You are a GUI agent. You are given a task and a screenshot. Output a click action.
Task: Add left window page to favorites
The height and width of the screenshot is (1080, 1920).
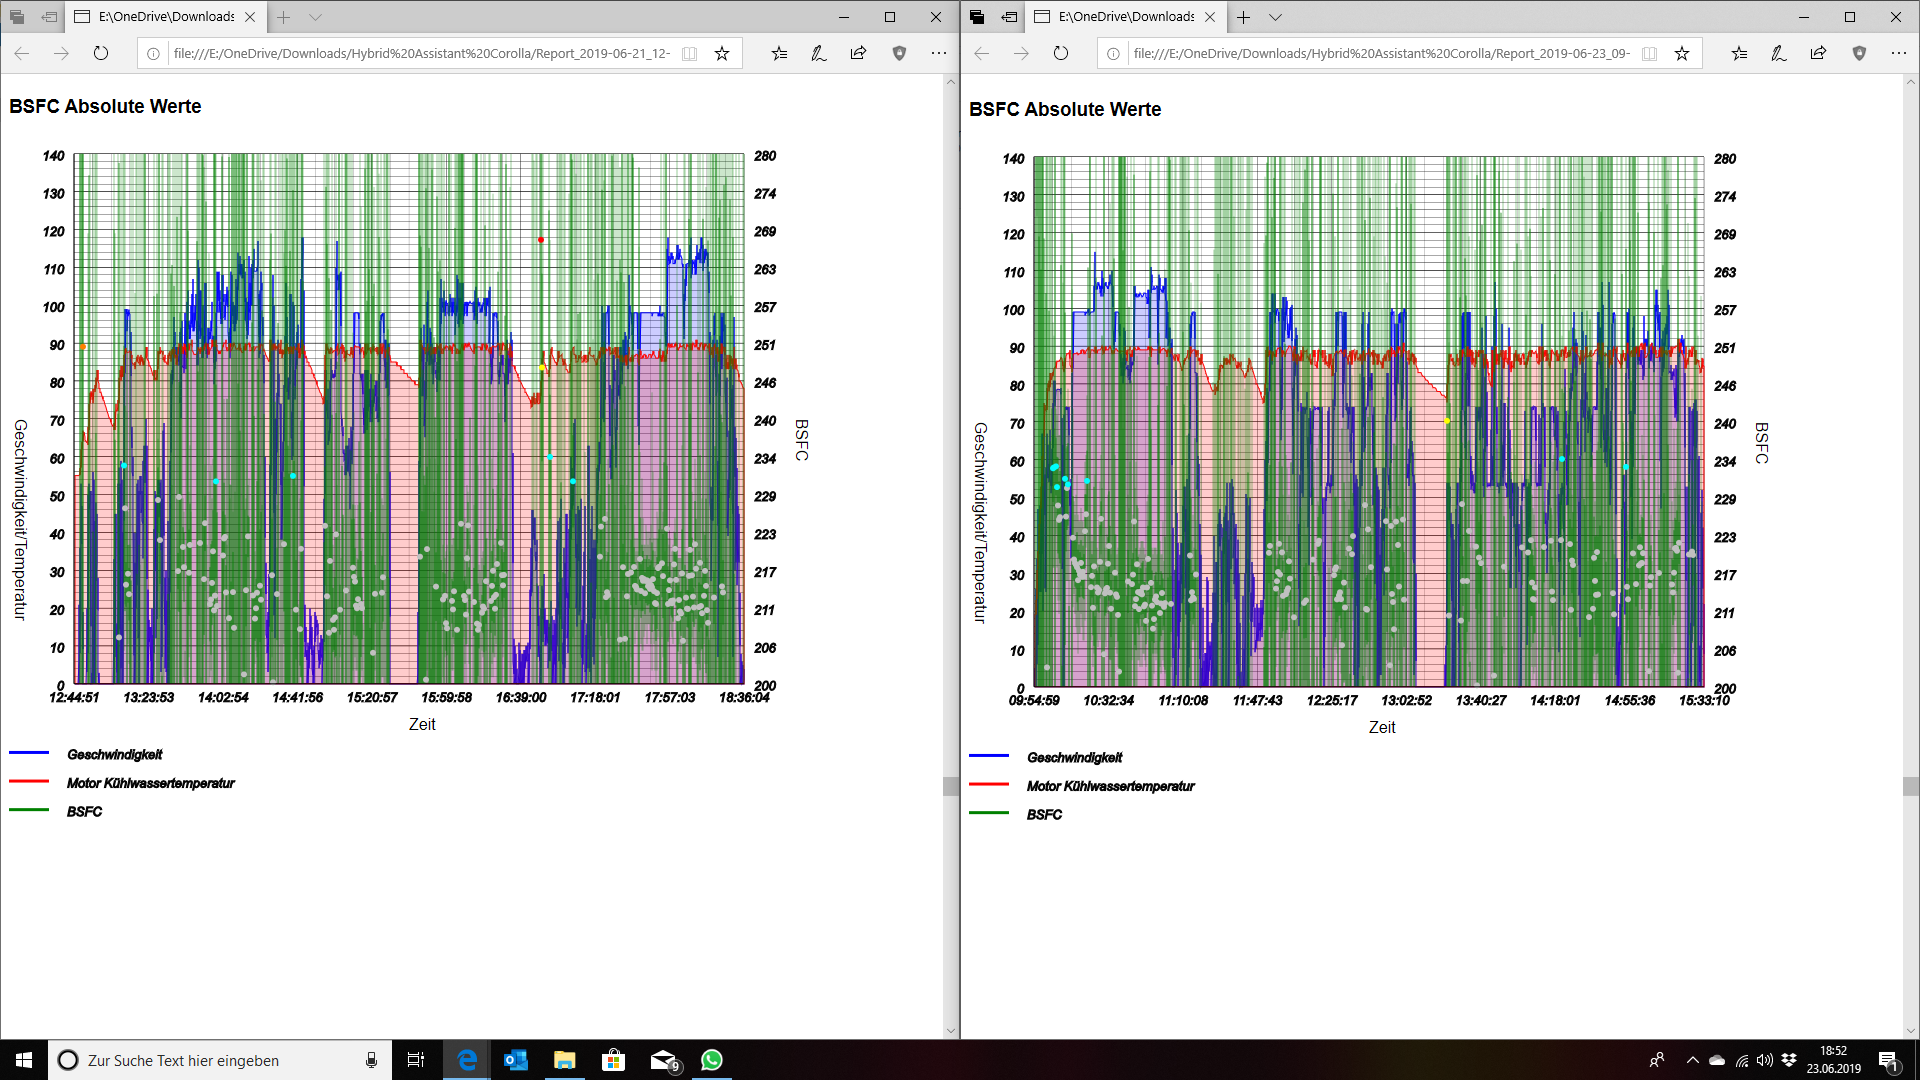pyautogui.click(x=722, y=54)
